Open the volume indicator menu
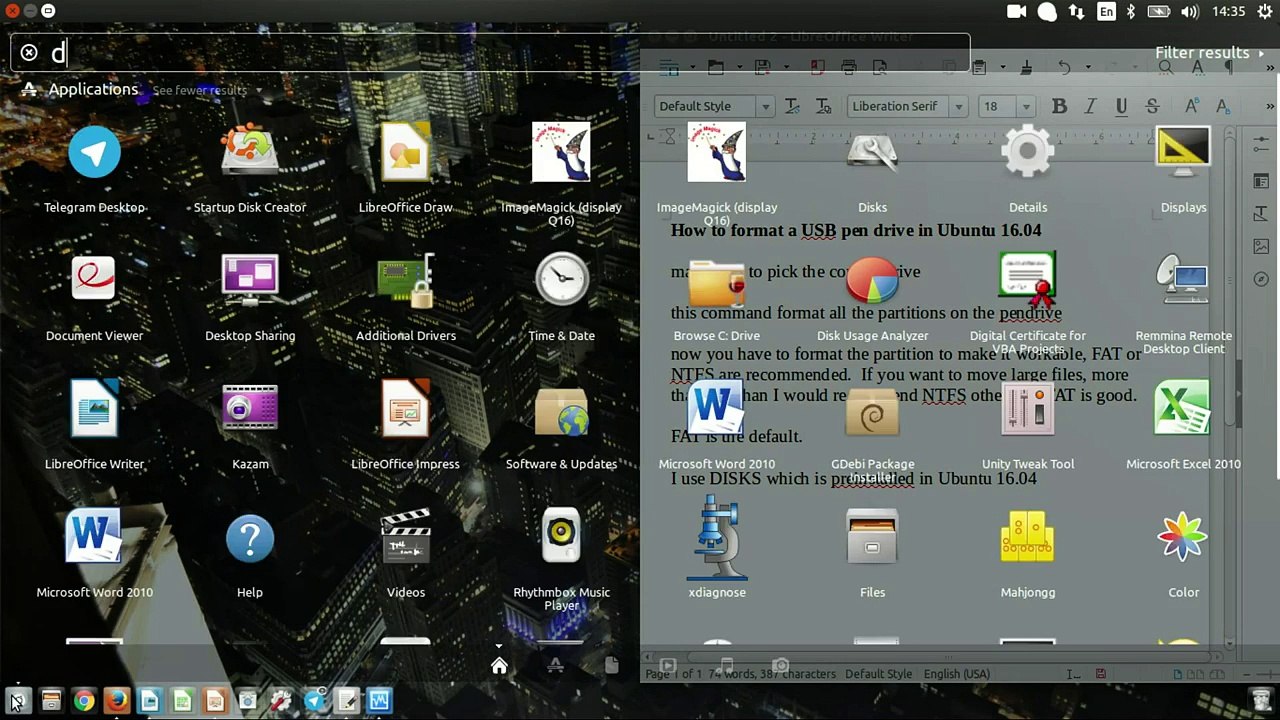The height and width of the screenshot is (720, 1280). (x=1189, y=12)
